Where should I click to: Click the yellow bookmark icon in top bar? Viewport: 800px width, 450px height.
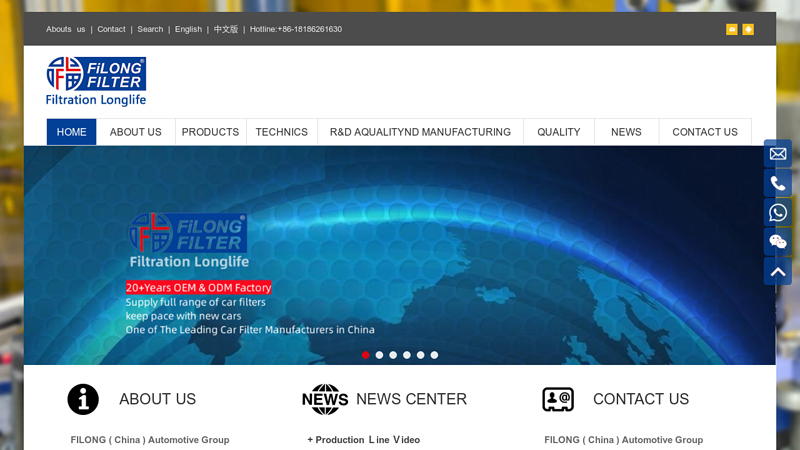(x=748, y=30)
